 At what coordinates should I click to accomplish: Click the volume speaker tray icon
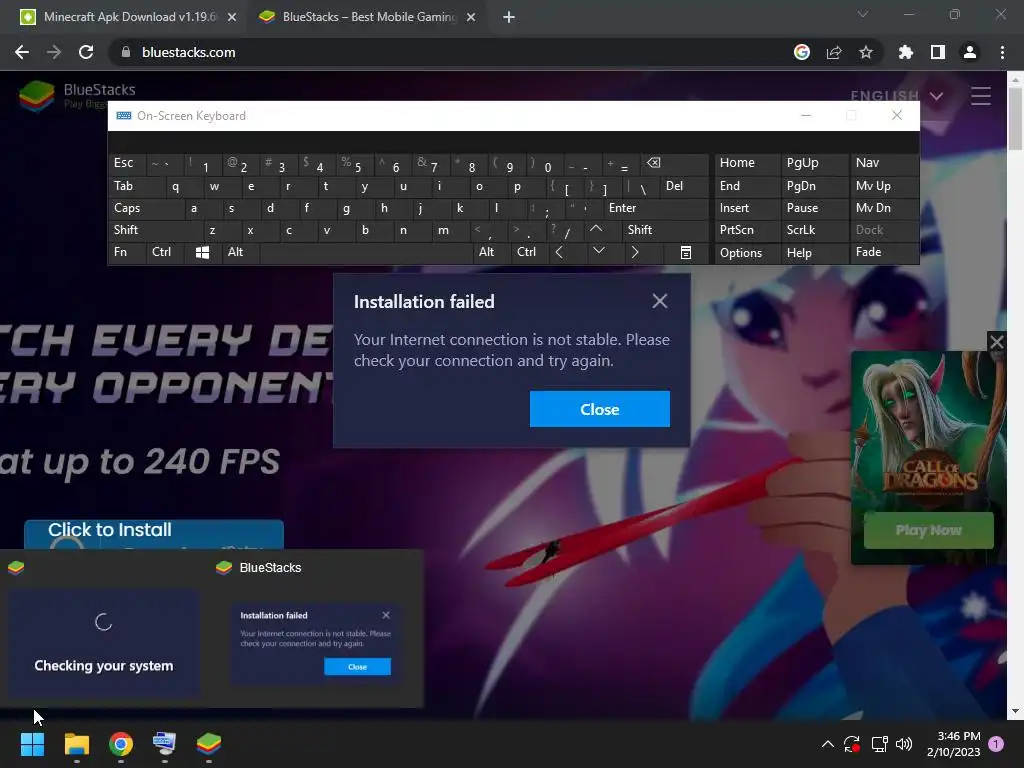coord(904,744)
